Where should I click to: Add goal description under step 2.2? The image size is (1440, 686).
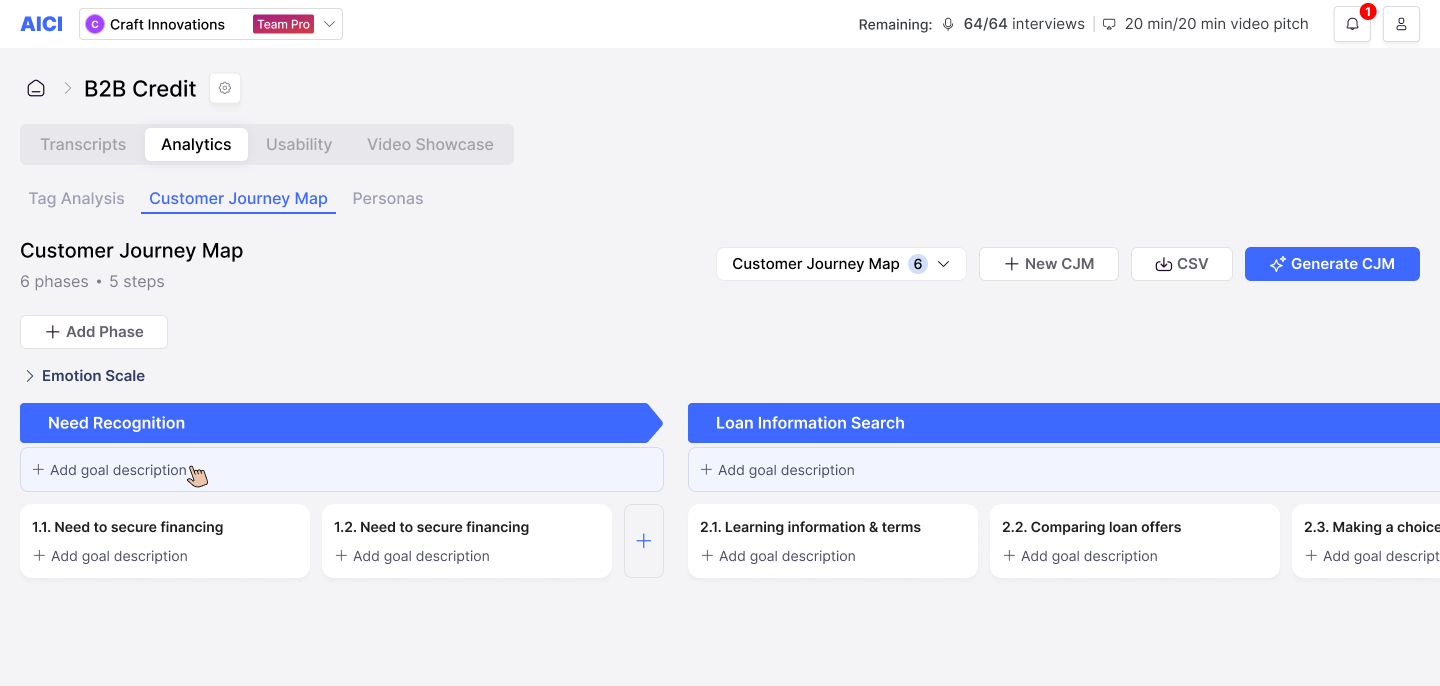click(x=1080, y=556)
